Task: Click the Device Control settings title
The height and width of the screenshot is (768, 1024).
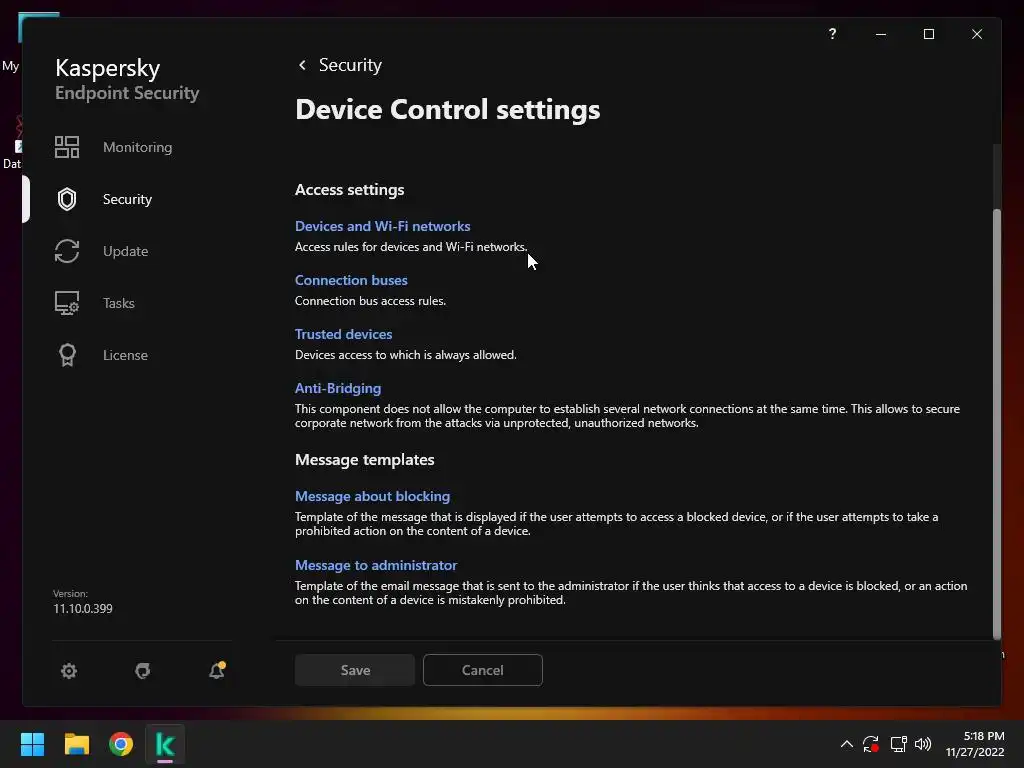Action: coord(447,110)
